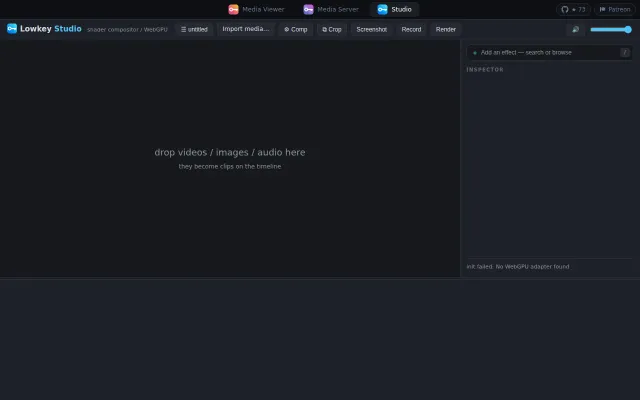Image resolution: width=640 pixels, height=400 pixels.
Task: Click the slash shortcut badge in effect search
Action: pos(624,52)
